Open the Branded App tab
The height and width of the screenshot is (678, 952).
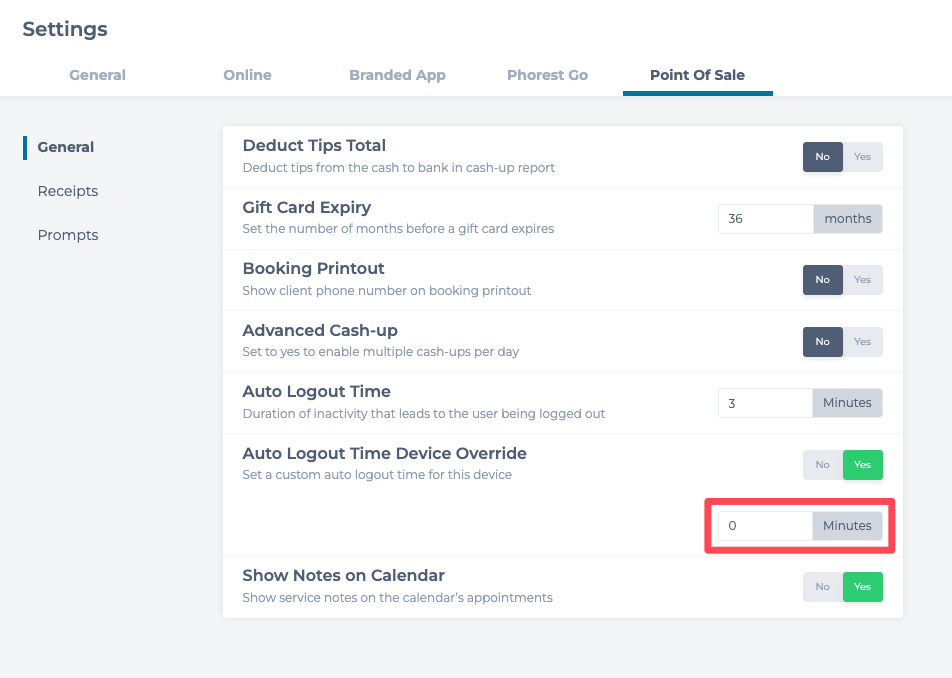coord(397,75)
